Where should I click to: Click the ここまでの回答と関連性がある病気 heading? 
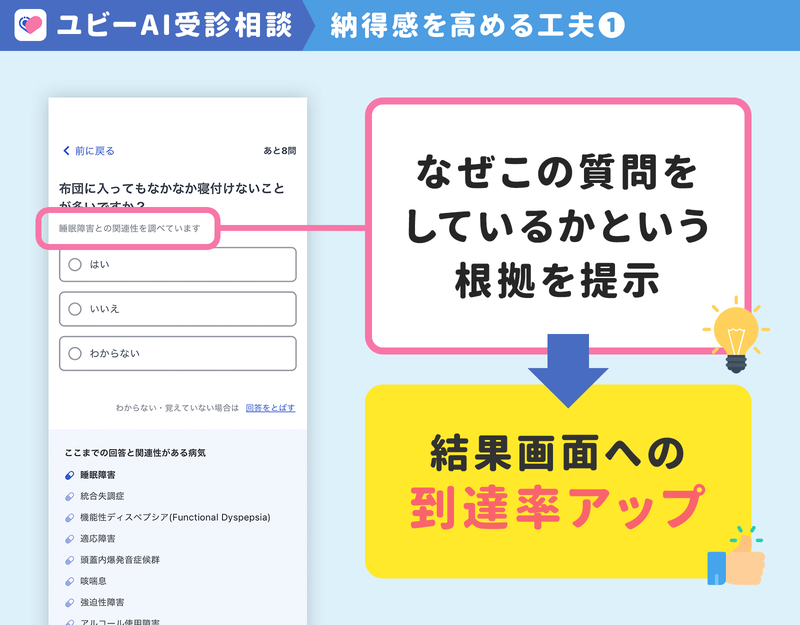point(135,453)
